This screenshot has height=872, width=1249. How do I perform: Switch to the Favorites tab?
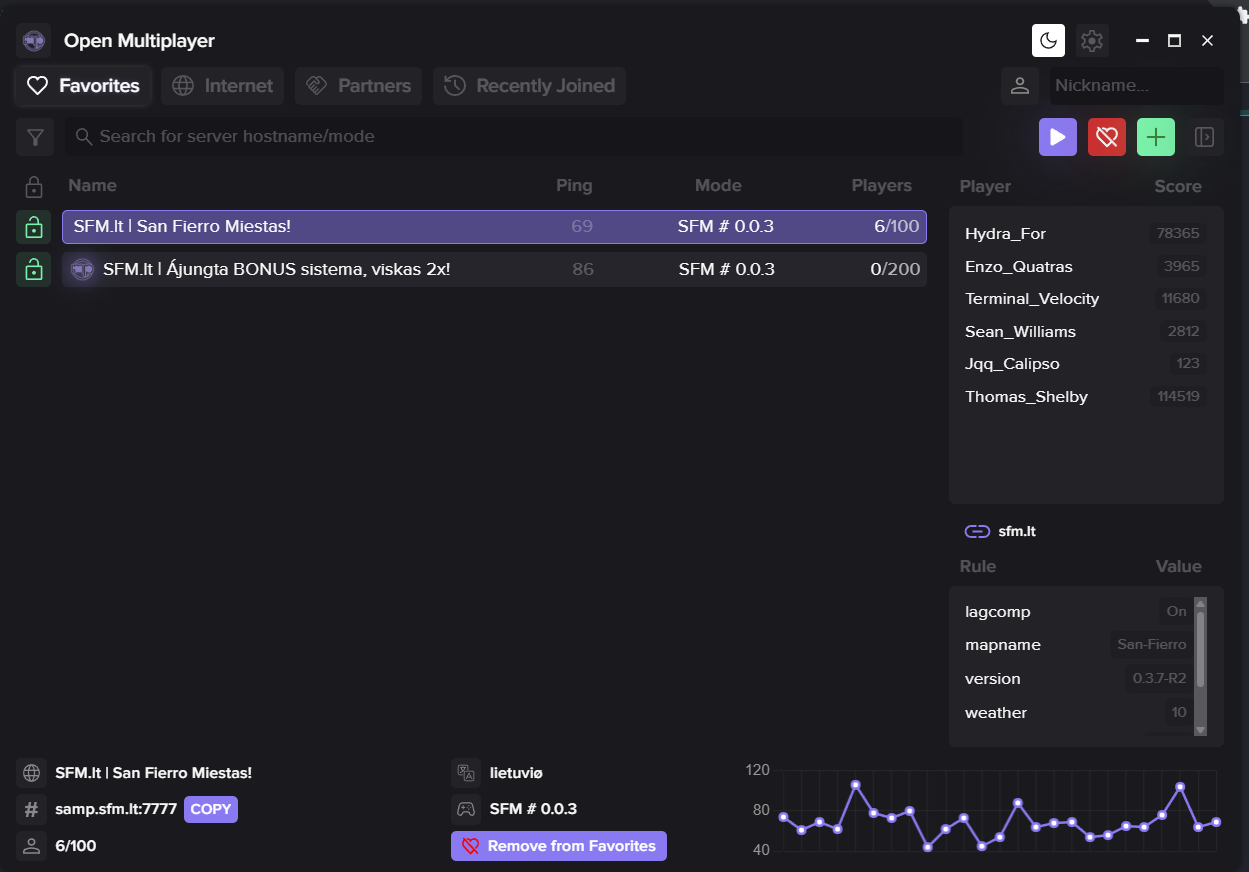point(83,86)
